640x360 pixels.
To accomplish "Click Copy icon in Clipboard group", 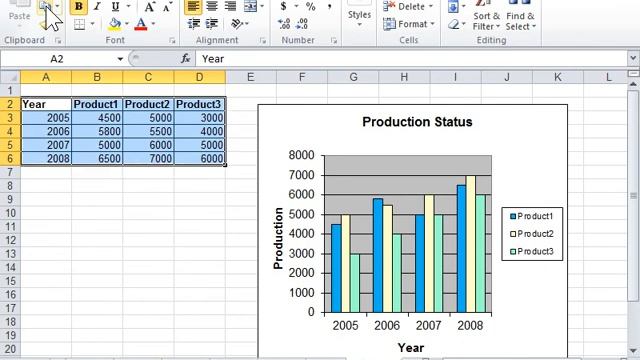I will [45, 7].
